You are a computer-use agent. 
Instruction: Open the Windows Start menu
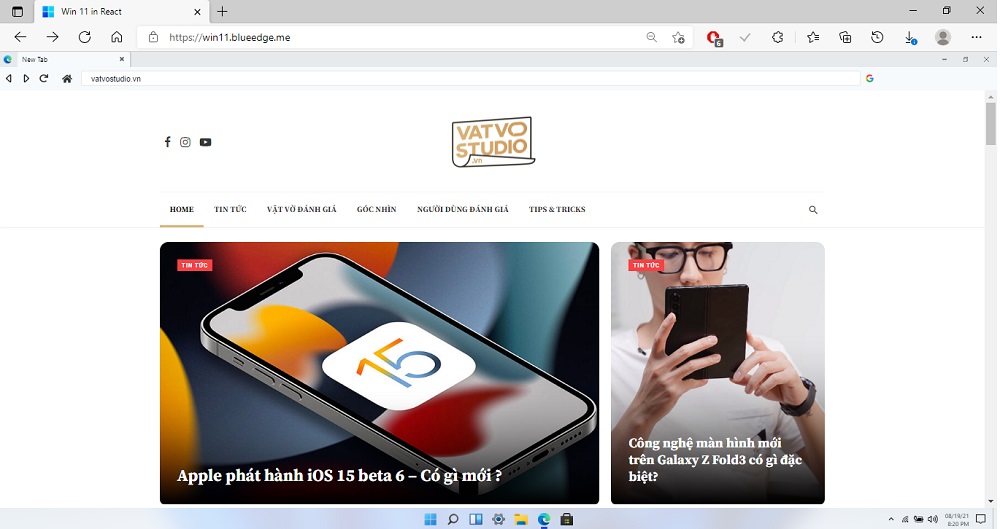[x=430, y=519]
